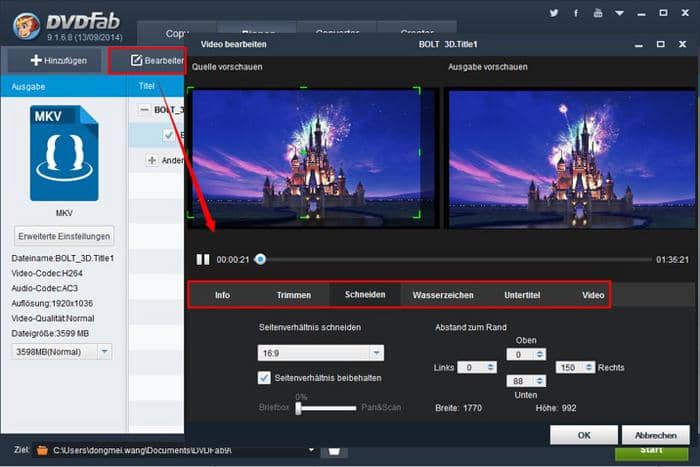
Task: Click the Briefbox Pan&Scan slider handle
Action: tap(298, 408)
